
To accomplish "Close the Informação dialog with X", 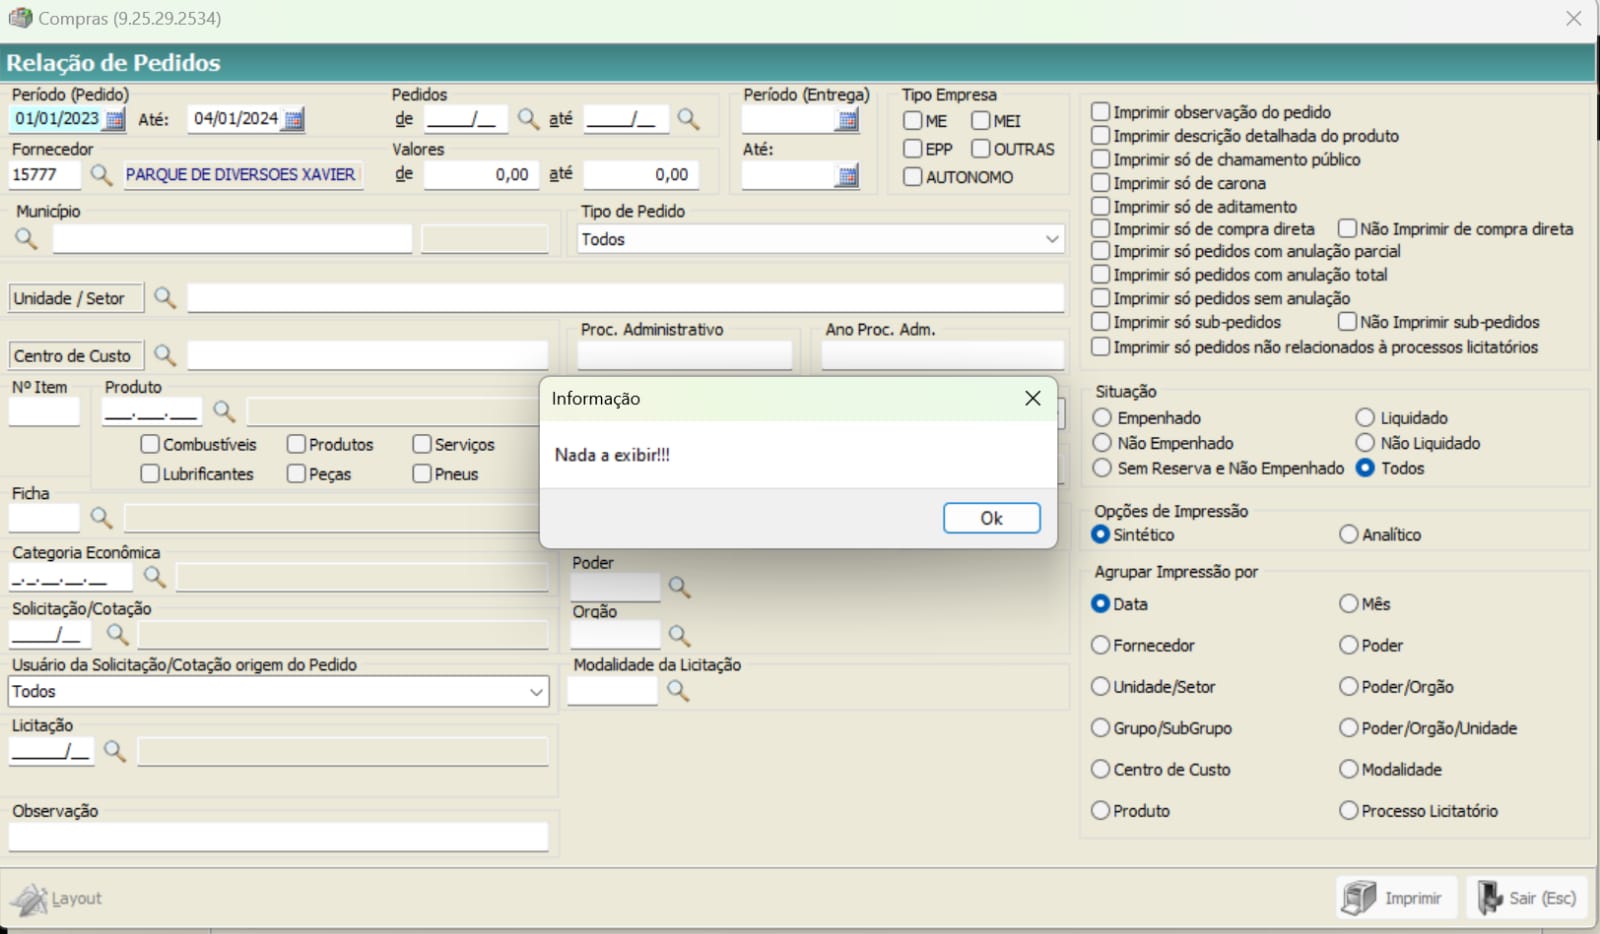I will pyautogui.click(x=1033, y=398).
